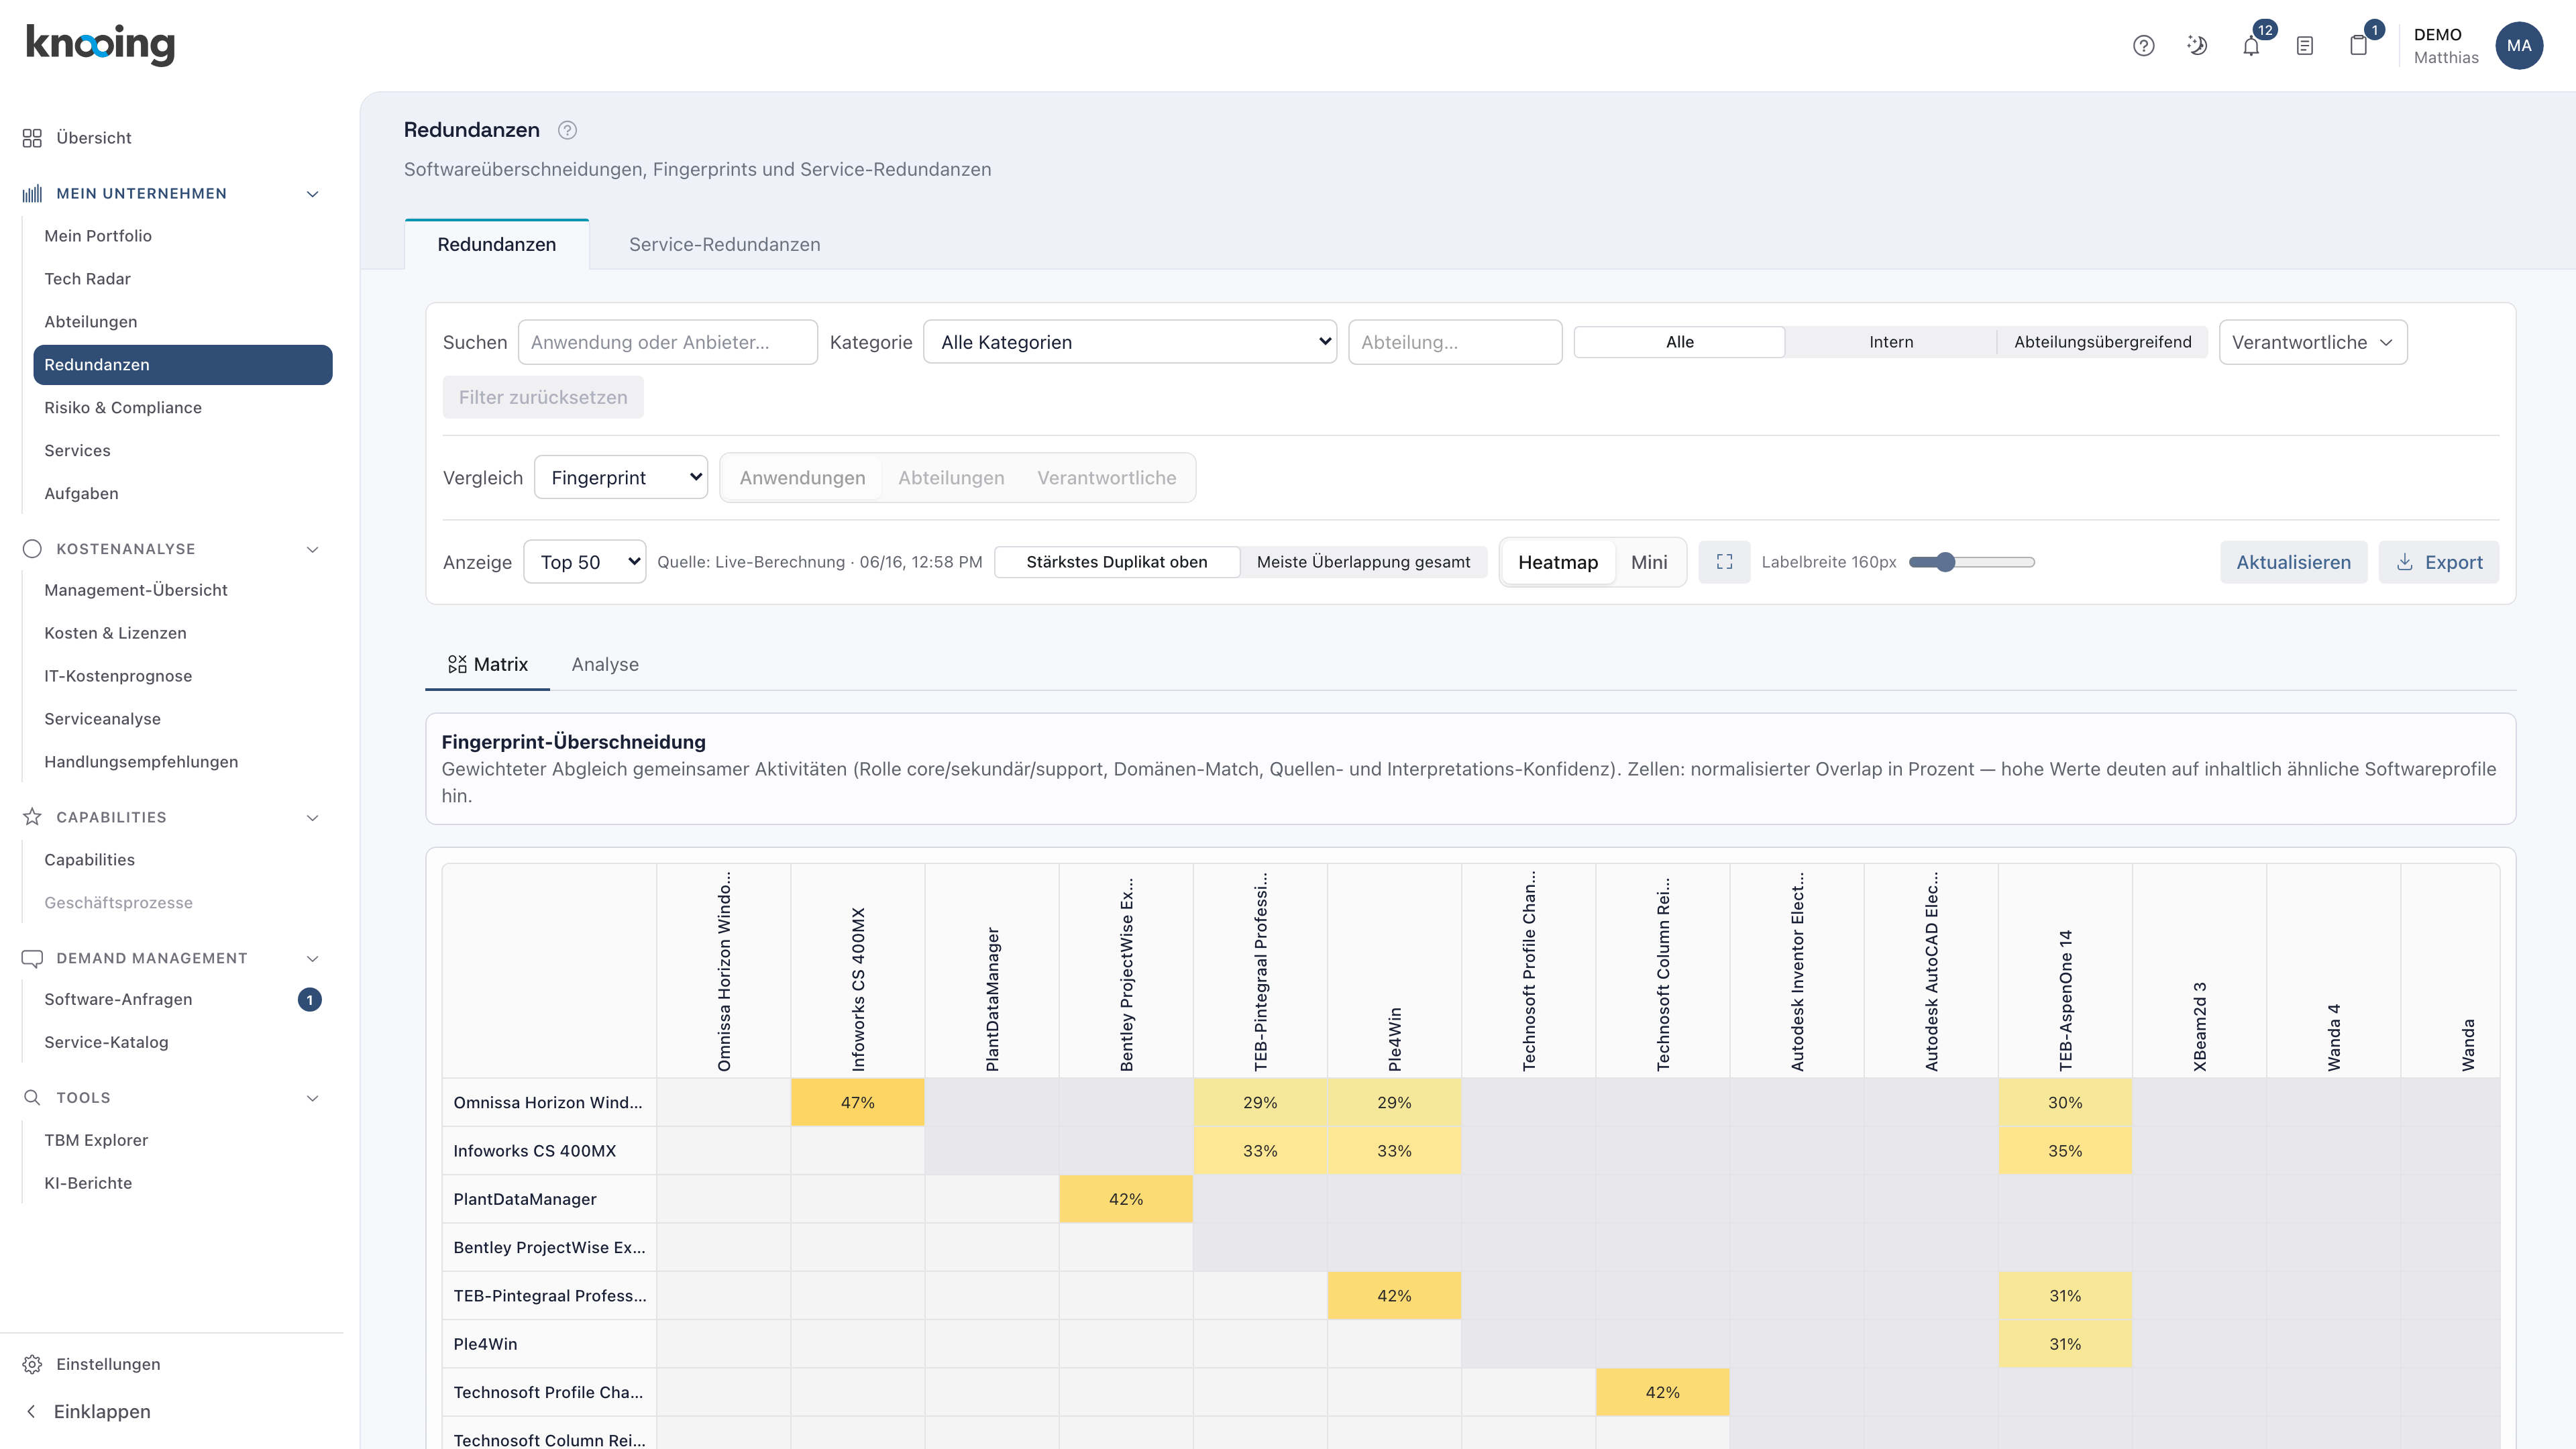Open the Vergleich Fingerprint dropdown
Screen dimensions: 2576x1449
click(x=621, y=478)
